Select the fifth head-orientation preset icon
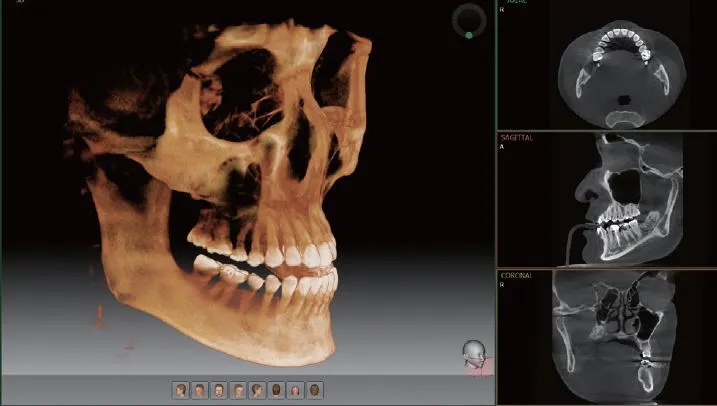 click(257, 390)
